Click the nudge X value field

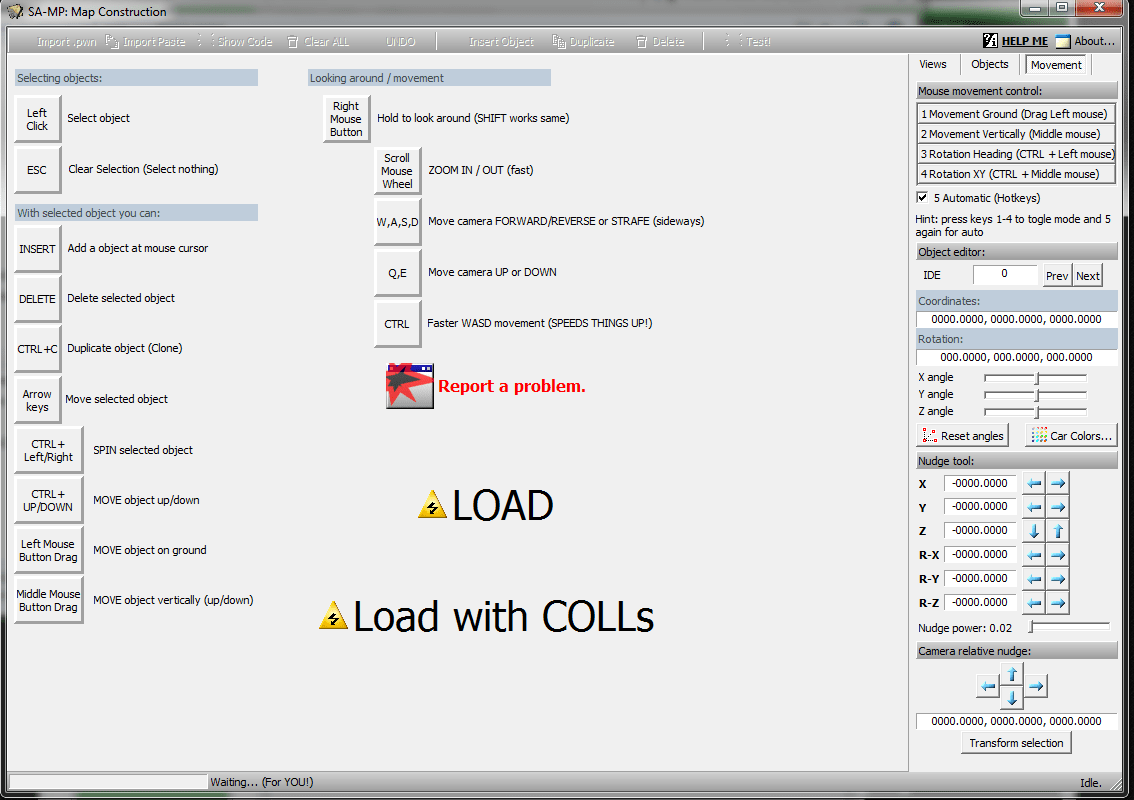(980, 483)
